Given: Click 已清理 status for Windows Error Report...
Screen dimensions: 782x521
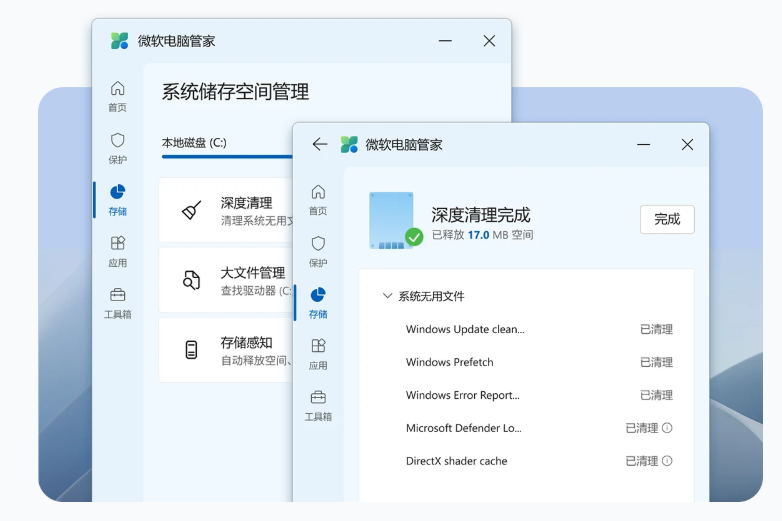Looking at the screenshot, I should click(x=656, y=395).
